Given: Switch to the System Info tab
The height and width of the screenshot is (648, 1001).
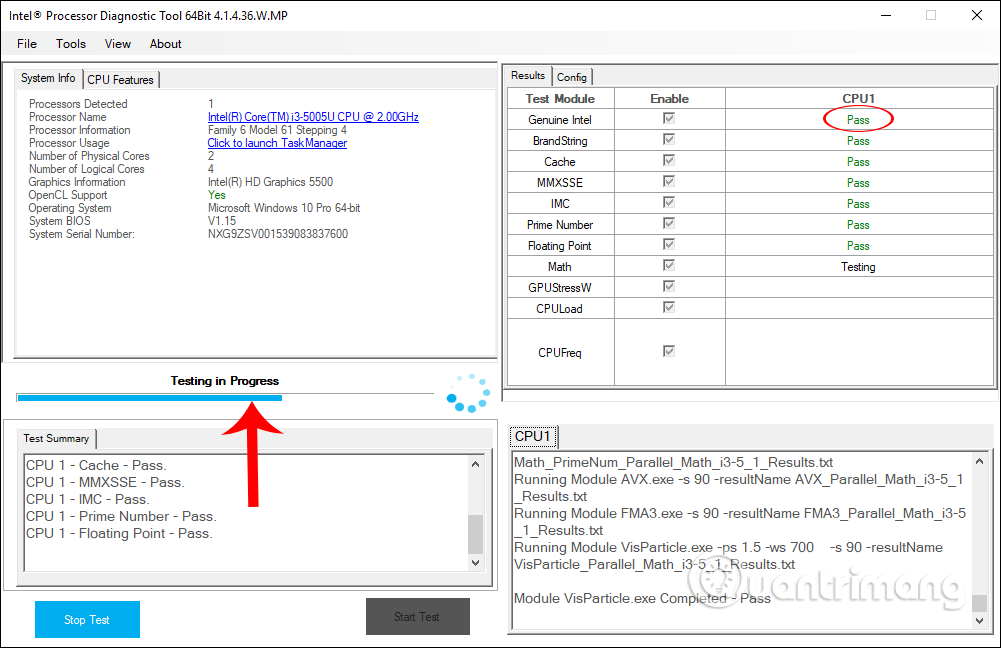Looking at the screenshot, I should coord(48,78).
